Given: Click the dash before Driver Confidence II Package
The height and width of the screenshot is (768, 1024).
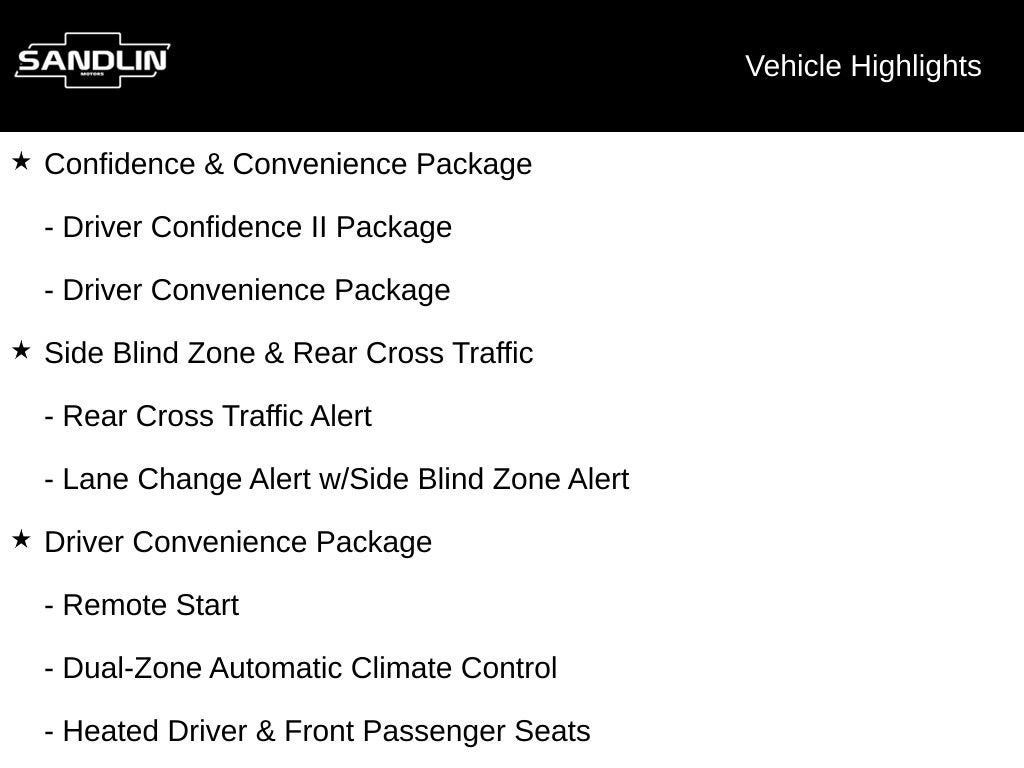Looking at the screenshot, I should coord(49,228).
